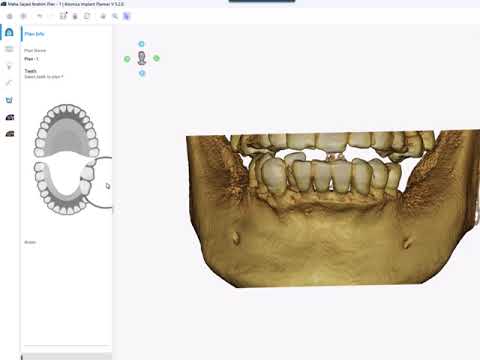Open the blue guide icon in the left sidebar
The width and height of the screenshot is (480, 360).
[9, 100]
